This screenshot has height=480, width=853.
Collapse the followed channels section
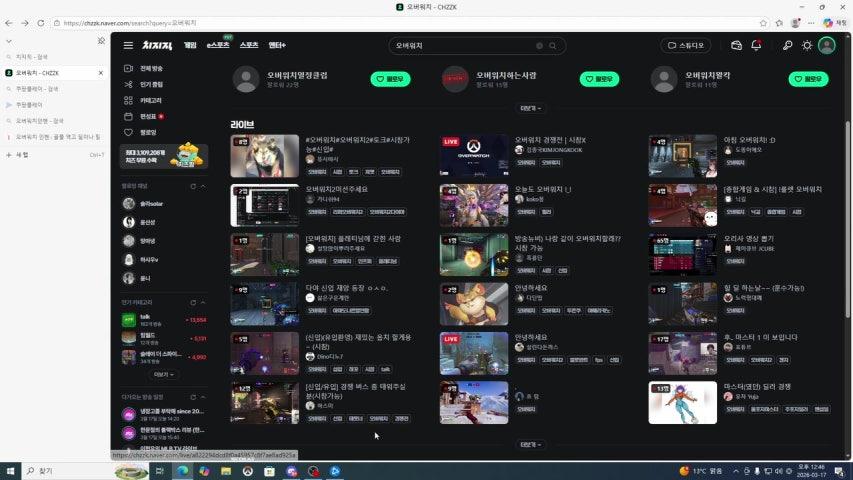coord(203,186)
